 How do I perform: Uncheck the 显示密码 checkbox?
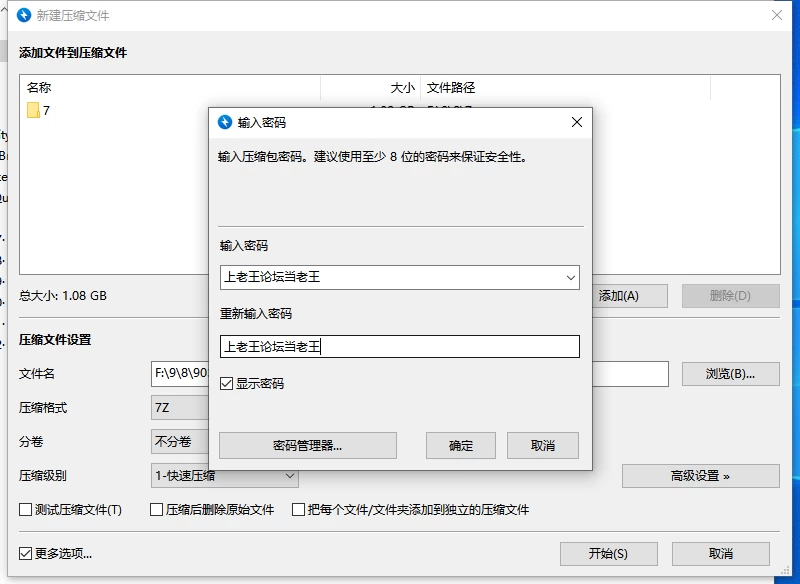click(x=227, y=384)
